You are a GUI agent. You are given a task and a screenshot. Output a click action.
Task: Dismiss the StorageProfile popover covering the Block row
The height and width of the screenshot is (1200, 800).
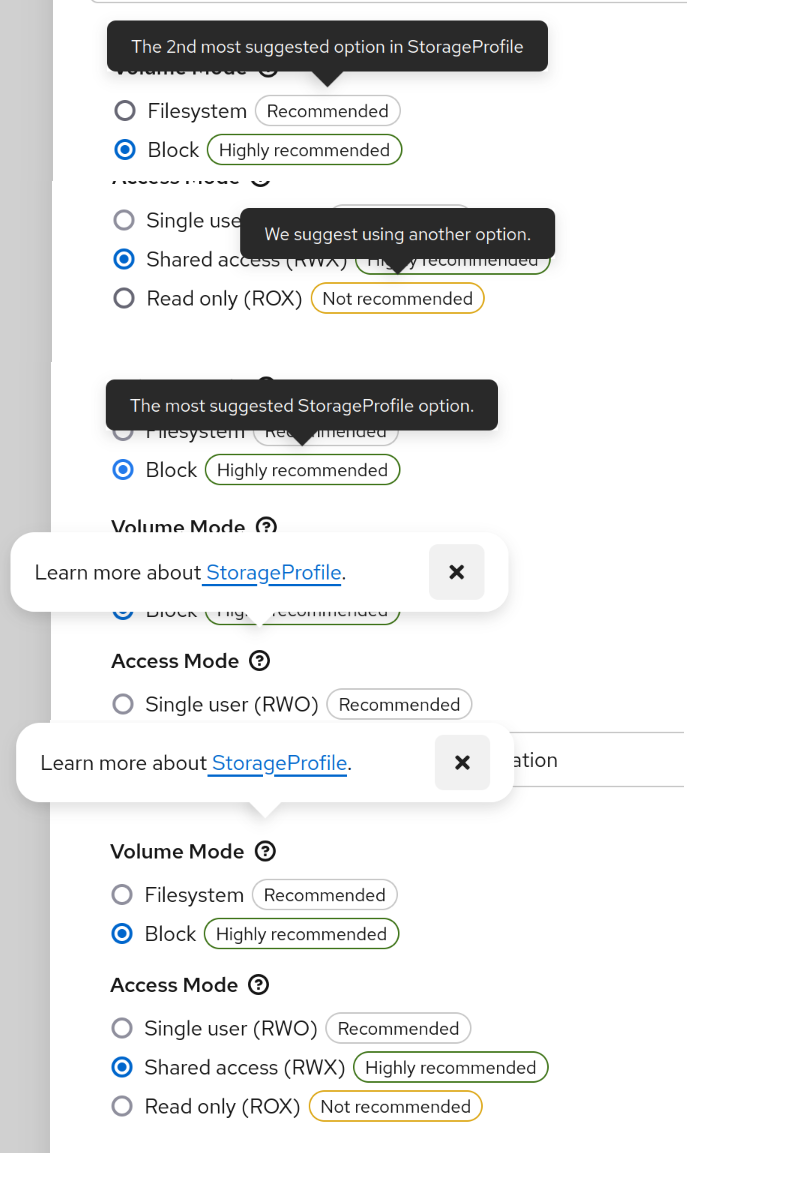(x=456, y=572)
